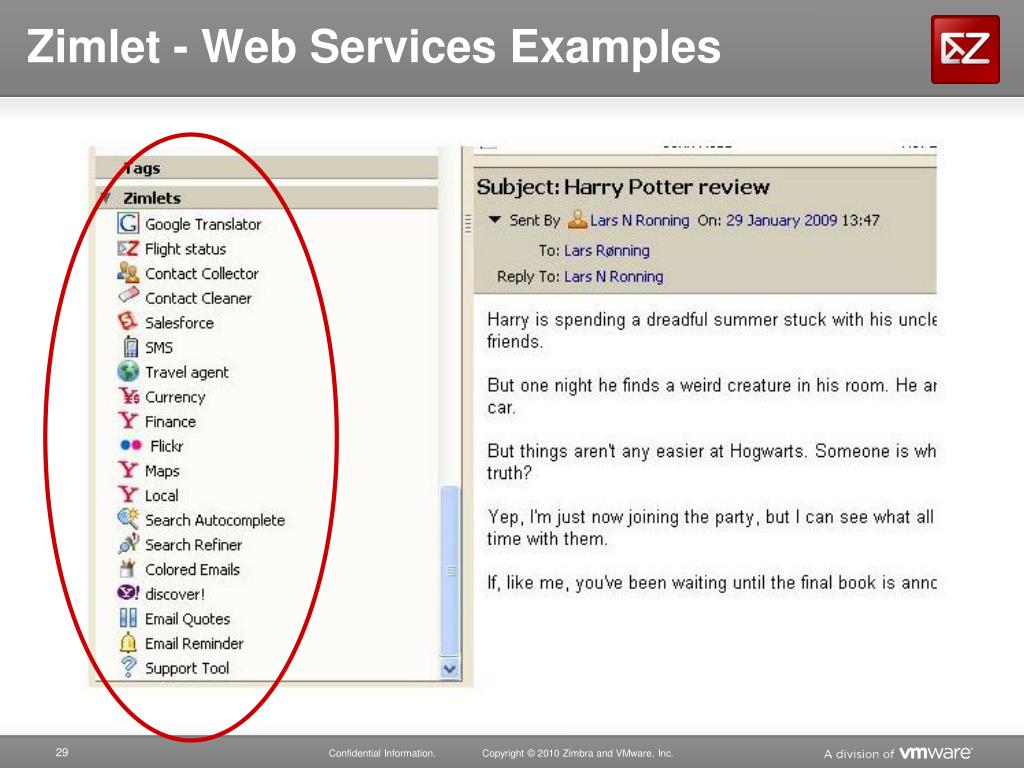This screenshot has width=1024, height=768.
Task: Click the Colored Emails icon
Action: coord(127,568)
